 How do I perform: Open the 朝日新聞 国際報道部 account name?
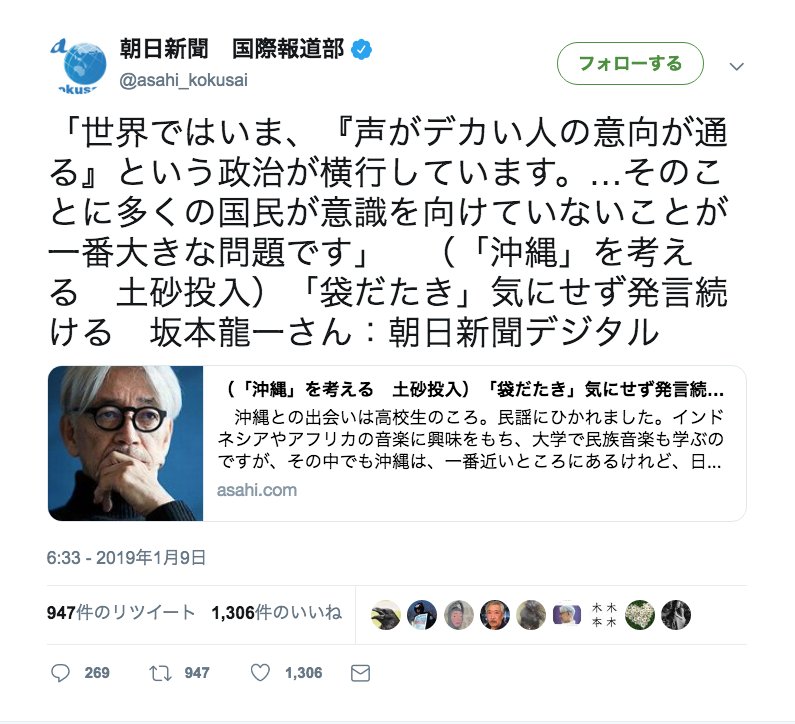tap(232, 49)
